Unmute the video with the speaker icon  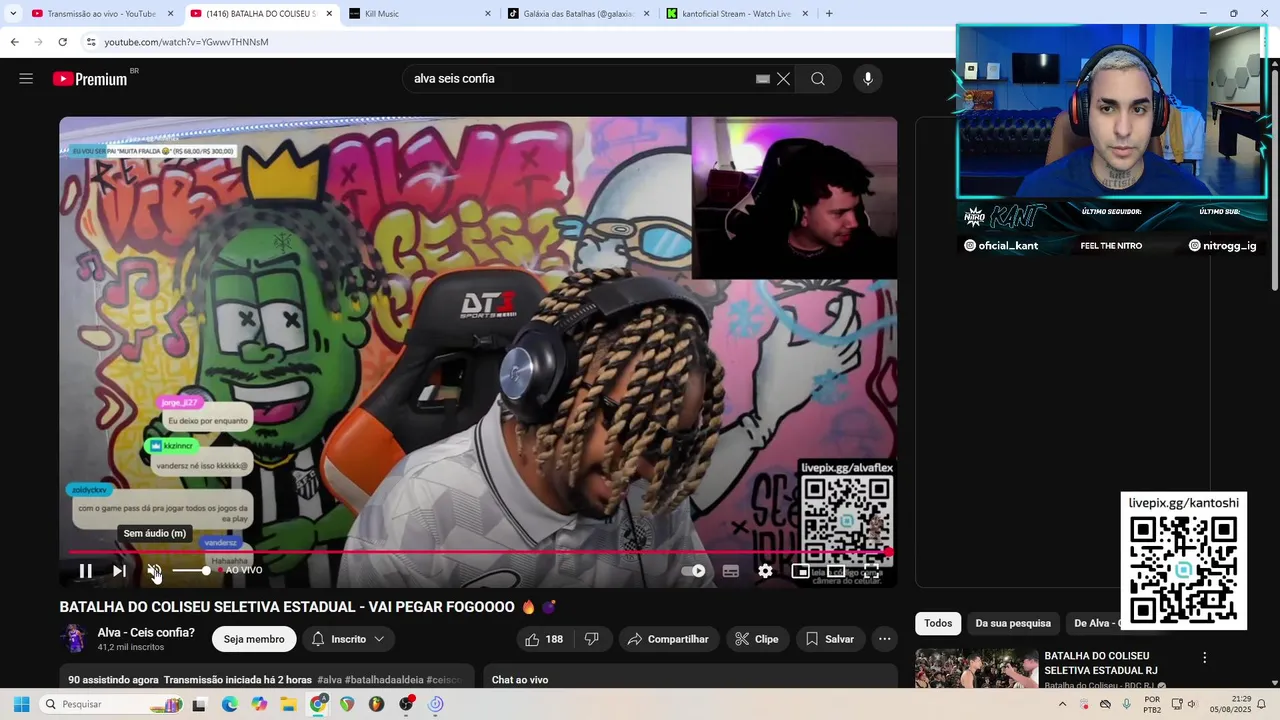click(154, 571)
